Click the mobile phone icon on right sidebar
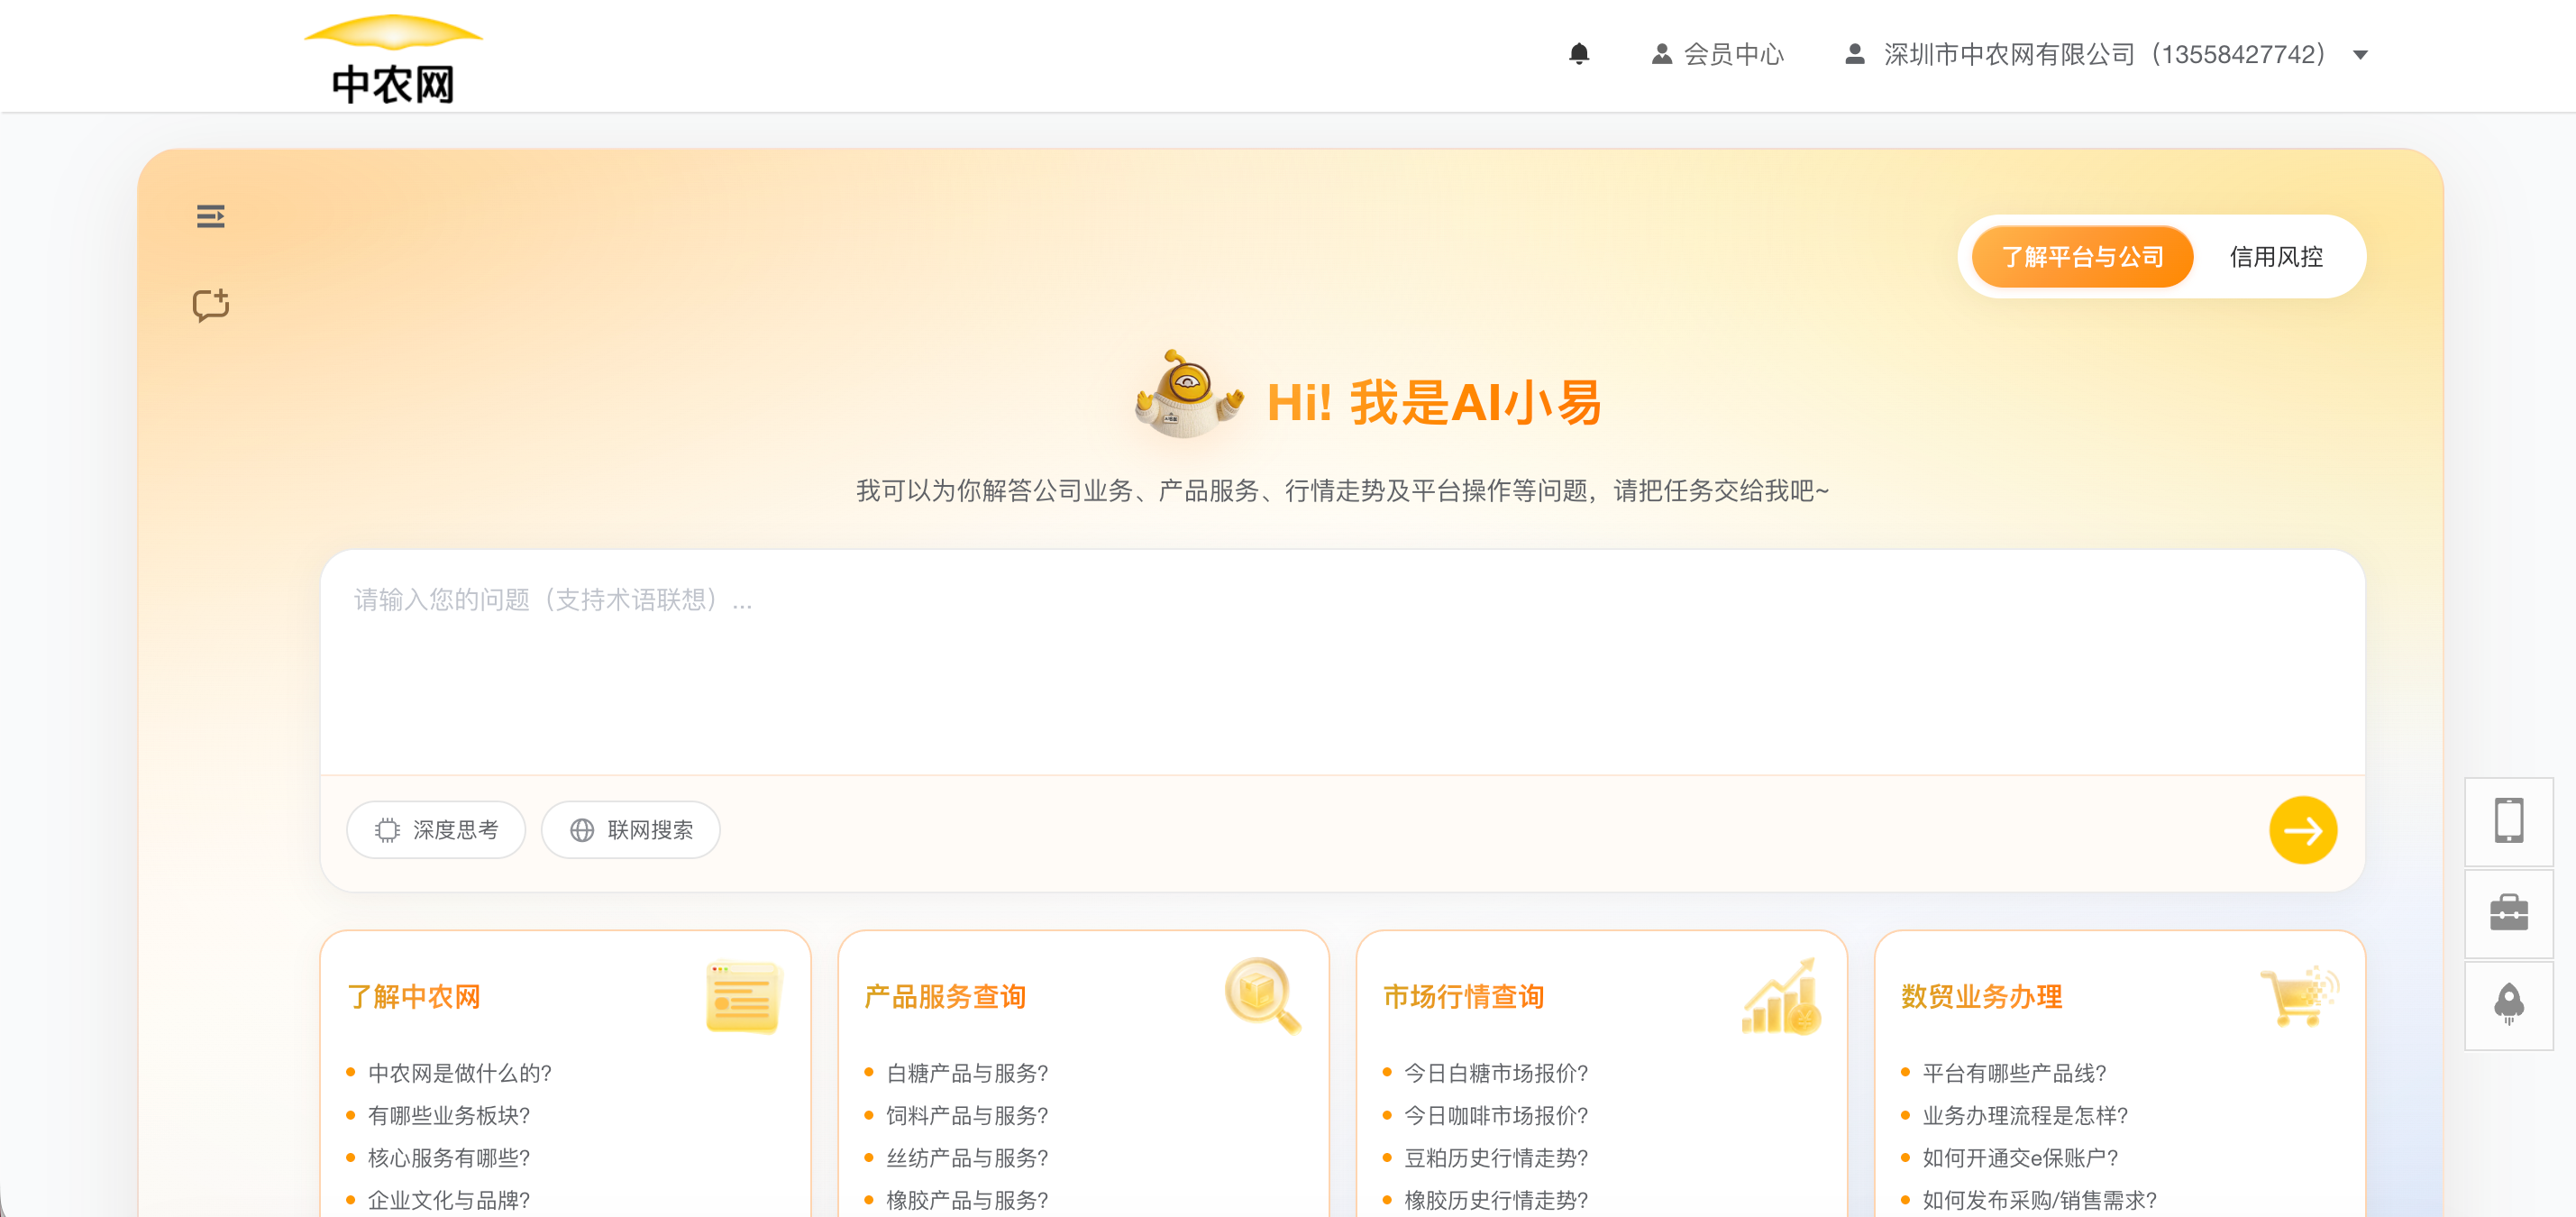Image resolution: width=2576 pixels, height=1217 pixels. coord(2508,821)
